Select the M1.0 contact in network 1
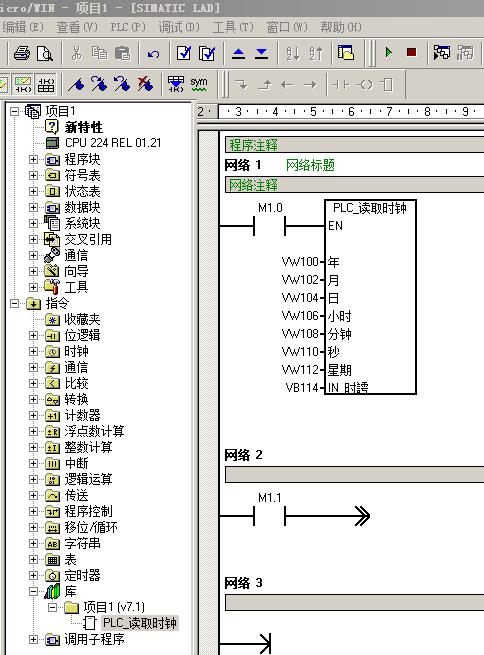 click(270, 226)
